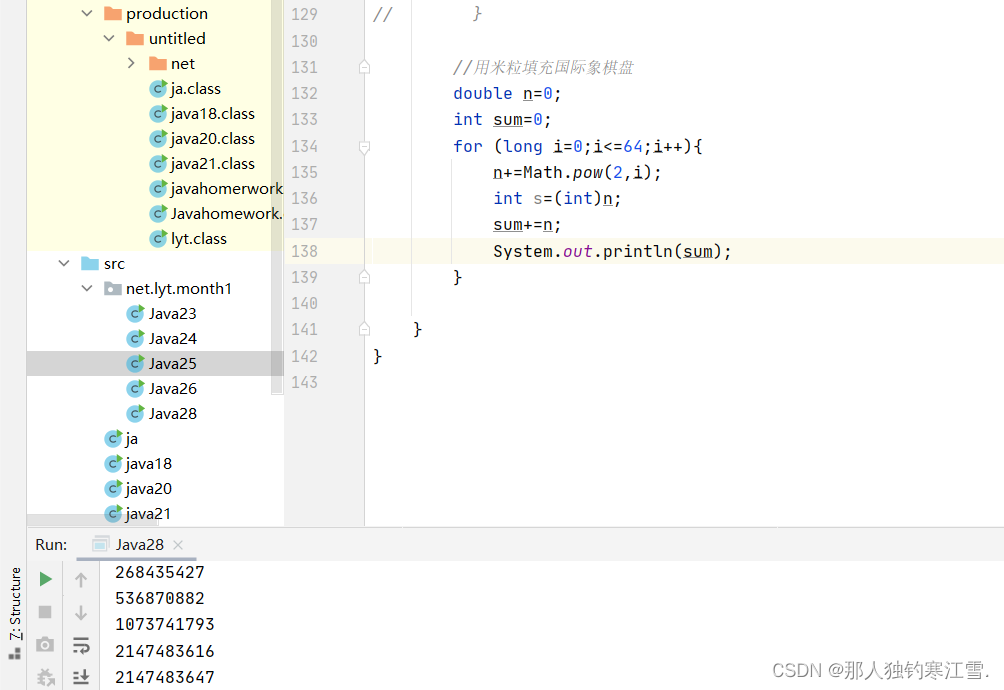1004x690 pixels.
Task: Fold the for loop at line 134
Action: tap(364, 147)
